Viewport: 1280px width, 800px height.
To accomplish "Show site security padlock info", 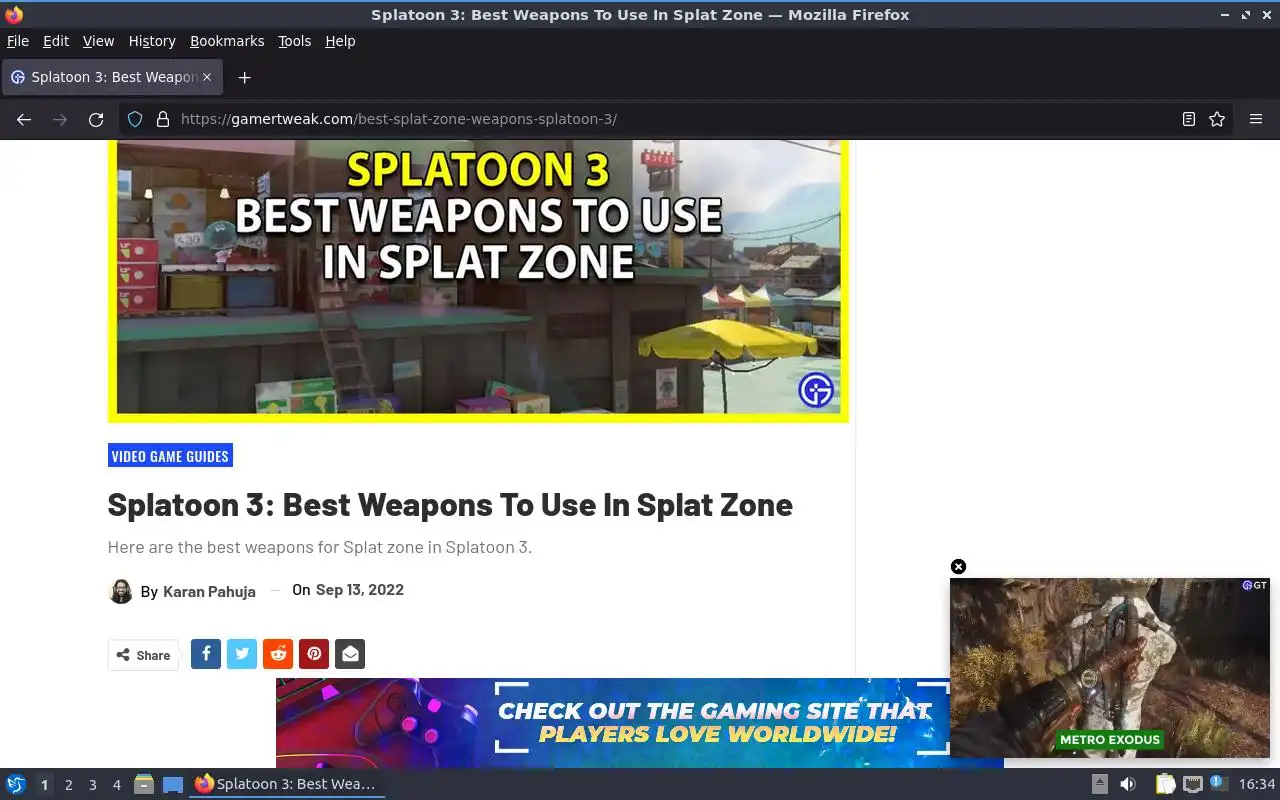I will [163, 119].
